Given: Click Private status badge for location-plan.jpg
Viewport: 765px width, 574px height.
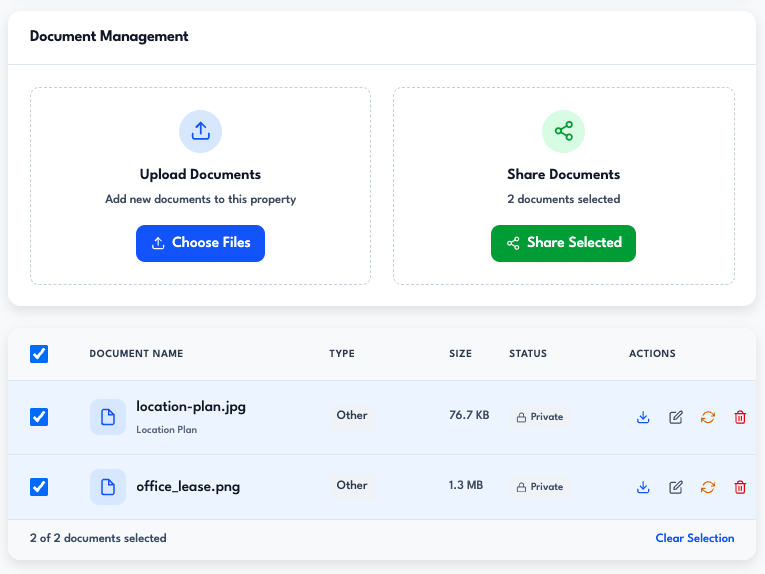Looking at the screenshot, I should pos(540,417).
